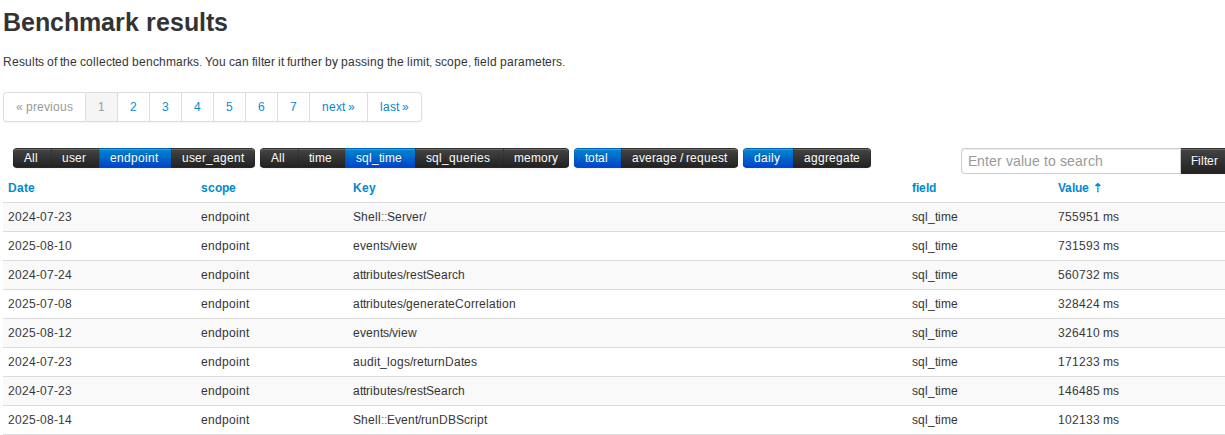Screen dimensions: 1225x435
Task: Sort table by the Date column
Action: pyautogui.click(x=21, y=188)
